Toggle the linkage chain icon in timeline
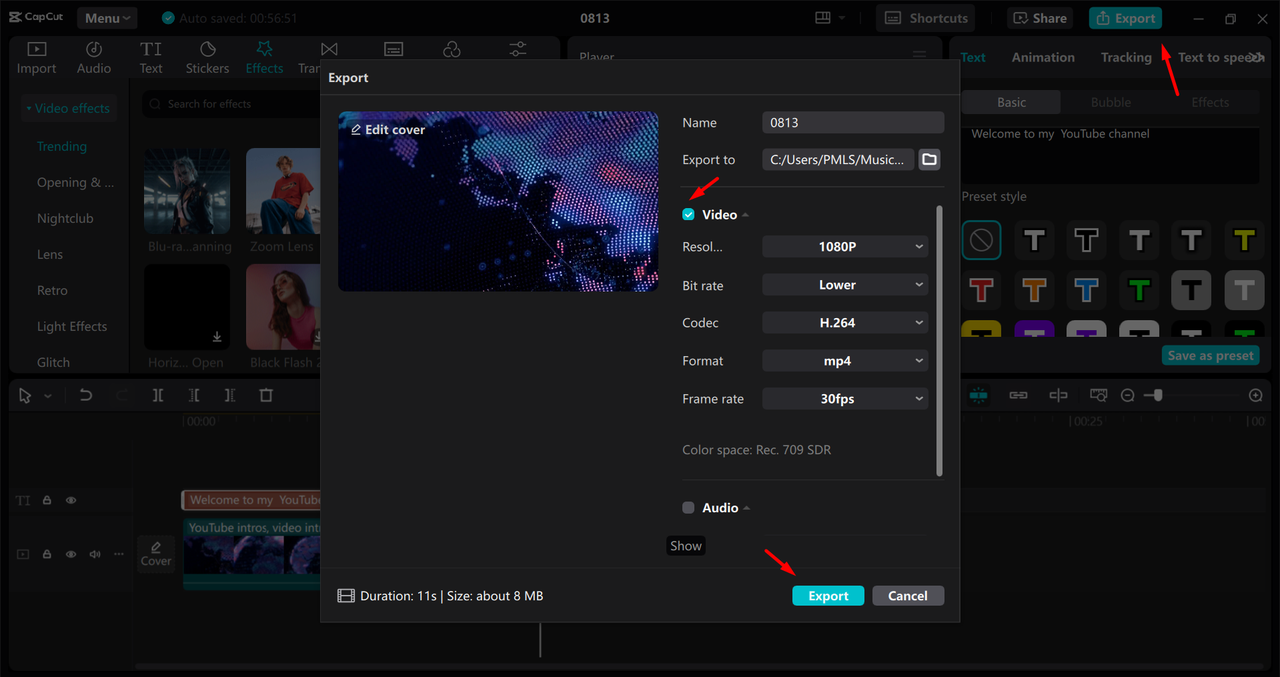The image size is (1280, 677). pos(1018,395)
